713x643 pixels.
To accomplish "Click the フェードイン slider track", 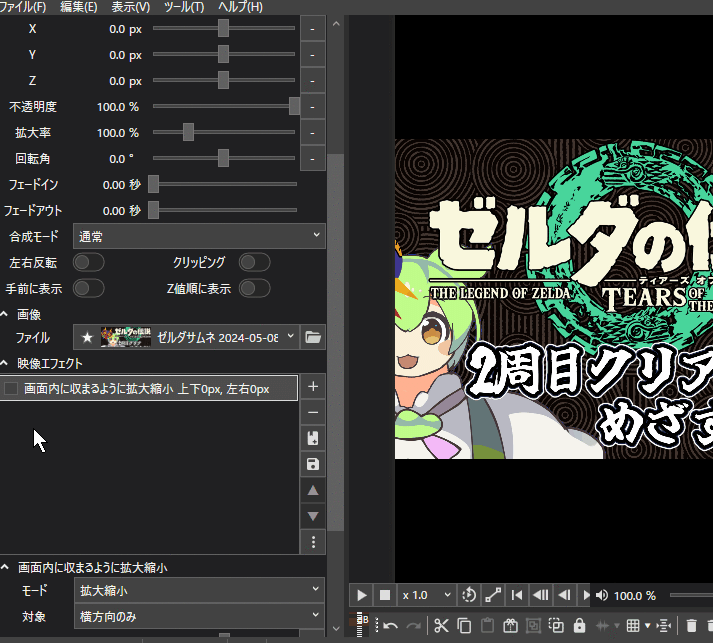I will (x=225, y=184).
